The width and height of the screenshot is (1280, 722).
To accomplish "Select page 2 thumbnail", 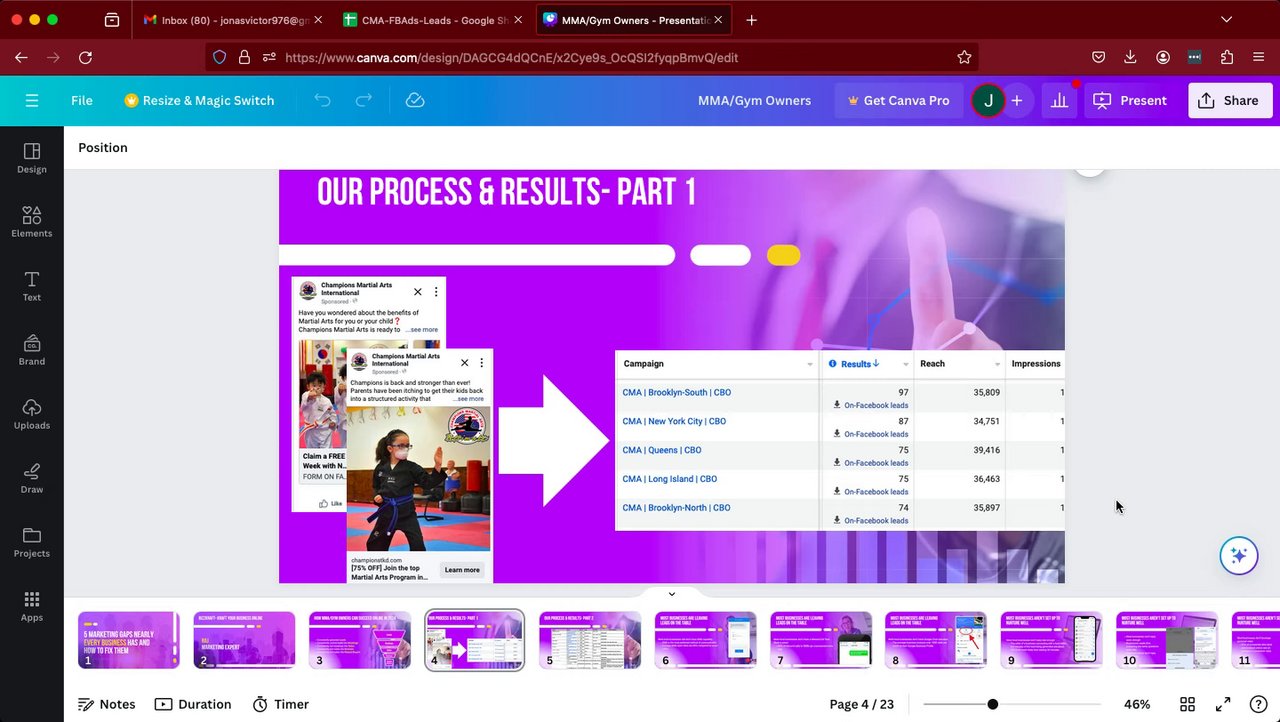I will coord(244,640).
